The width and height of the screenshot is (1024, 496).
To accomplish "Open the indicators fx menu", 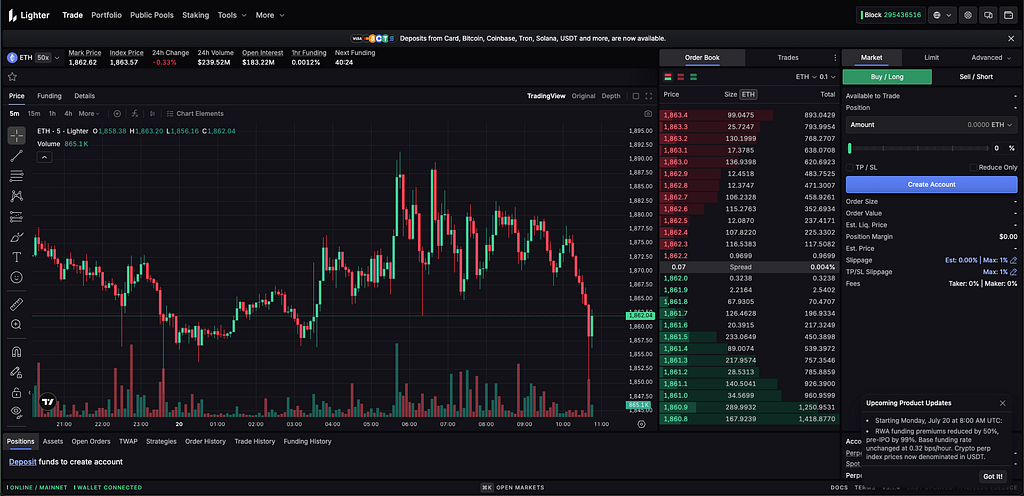I will (x=135, y=114).
